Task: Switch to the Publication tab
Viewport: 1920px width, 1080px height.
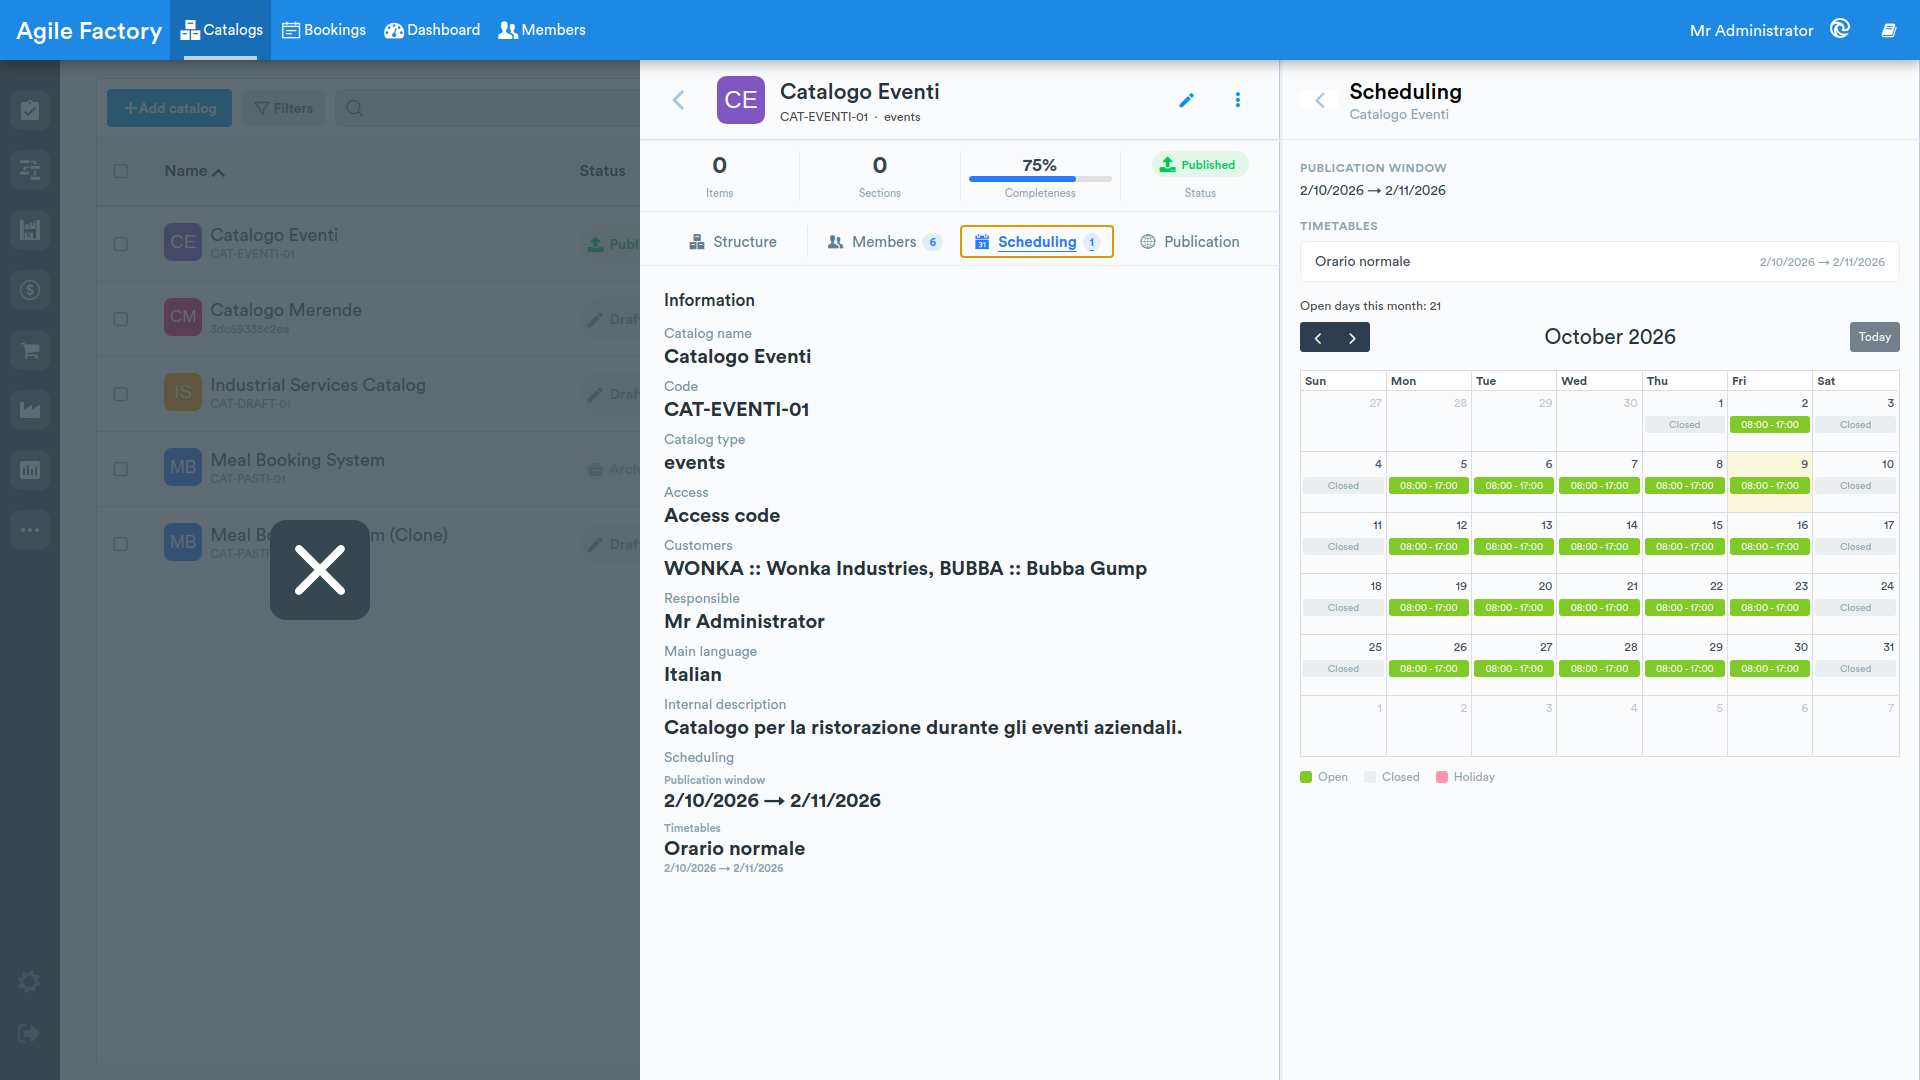Action: 1190,242
